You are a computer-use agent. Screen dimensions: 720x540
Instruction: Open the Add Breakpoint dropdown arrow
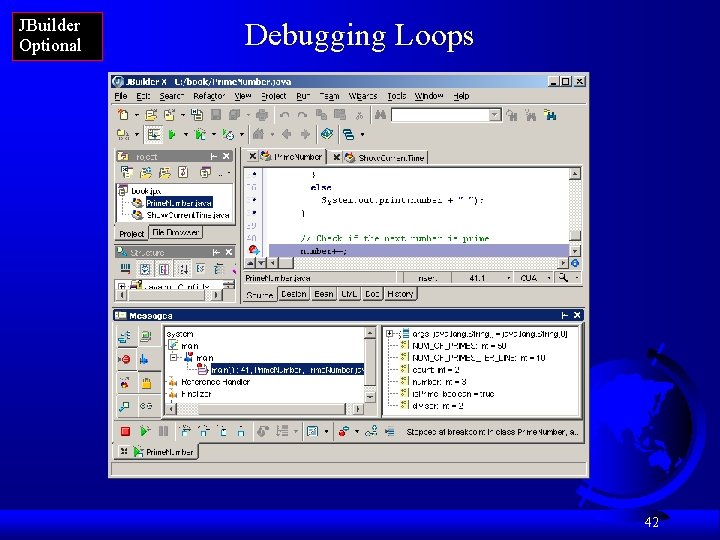tap(357, 432)
